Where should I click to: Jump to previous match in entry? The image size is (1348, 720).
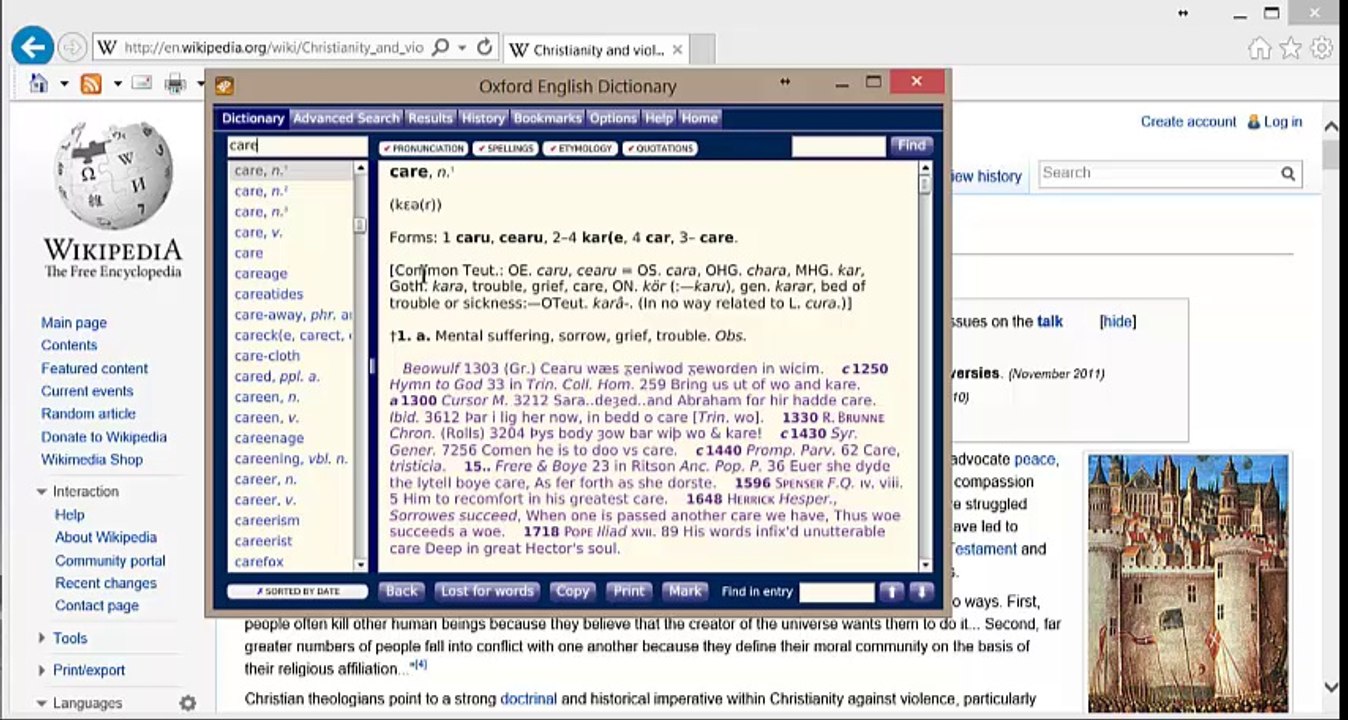point(890,592)
